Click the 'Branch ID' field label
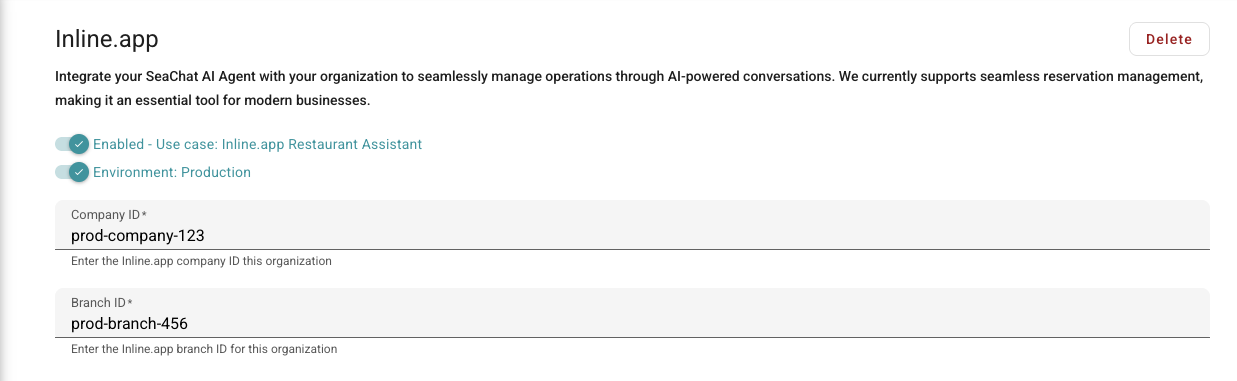This screenshot has height=381, width=1237. pyautogui.click(x=102, y=303)
